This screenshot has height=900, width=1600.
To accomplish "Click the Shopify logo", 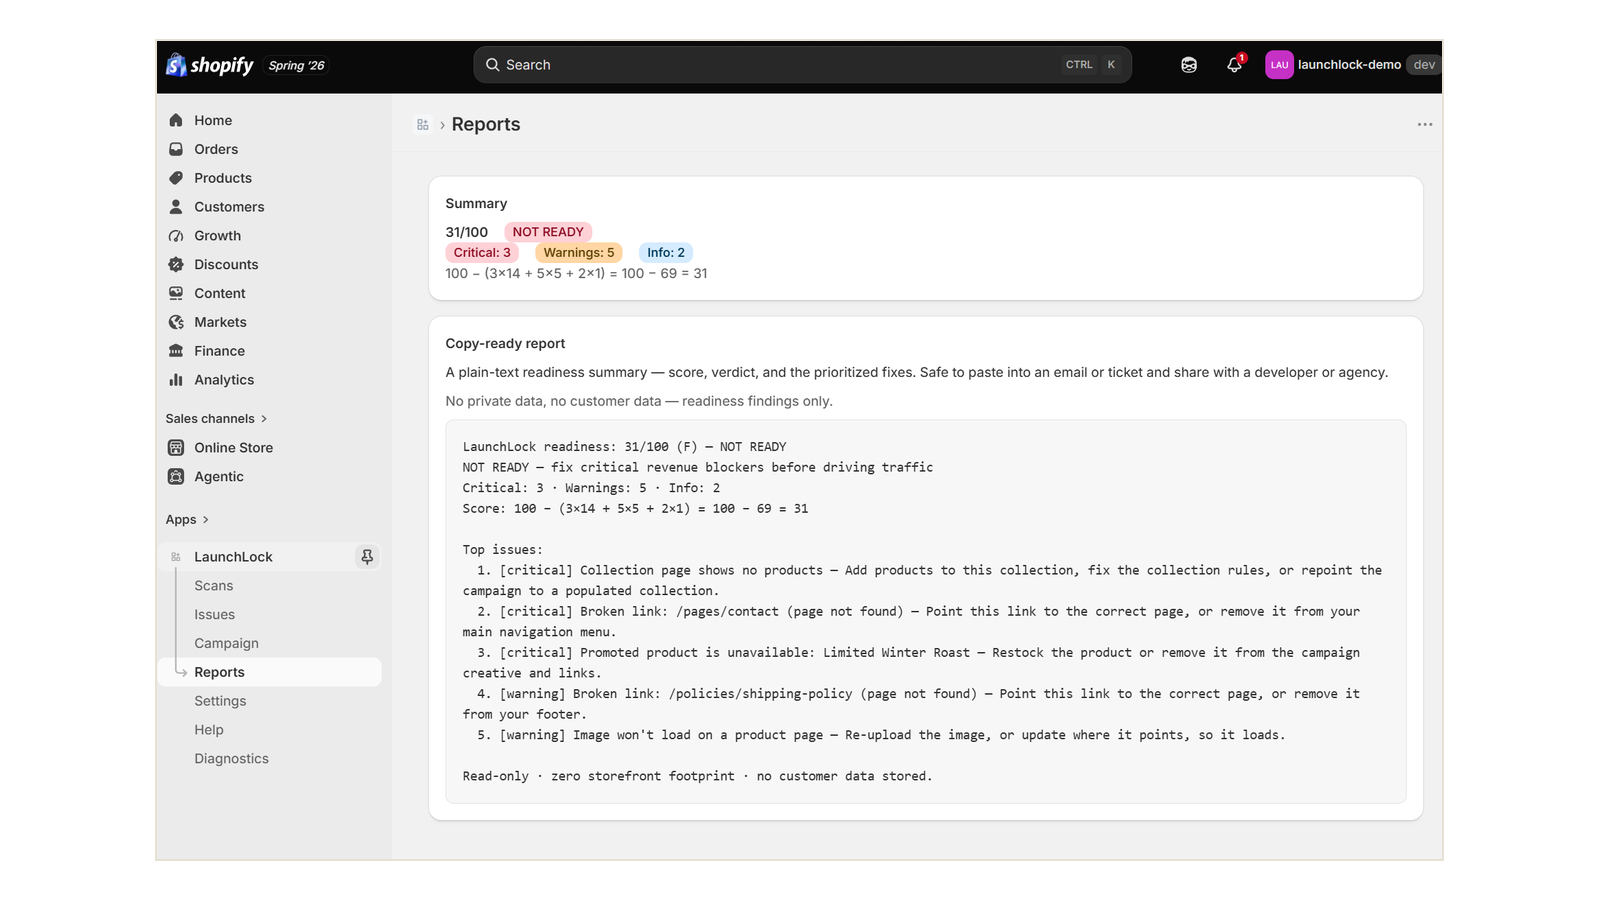I will click(x=210, y=65).
